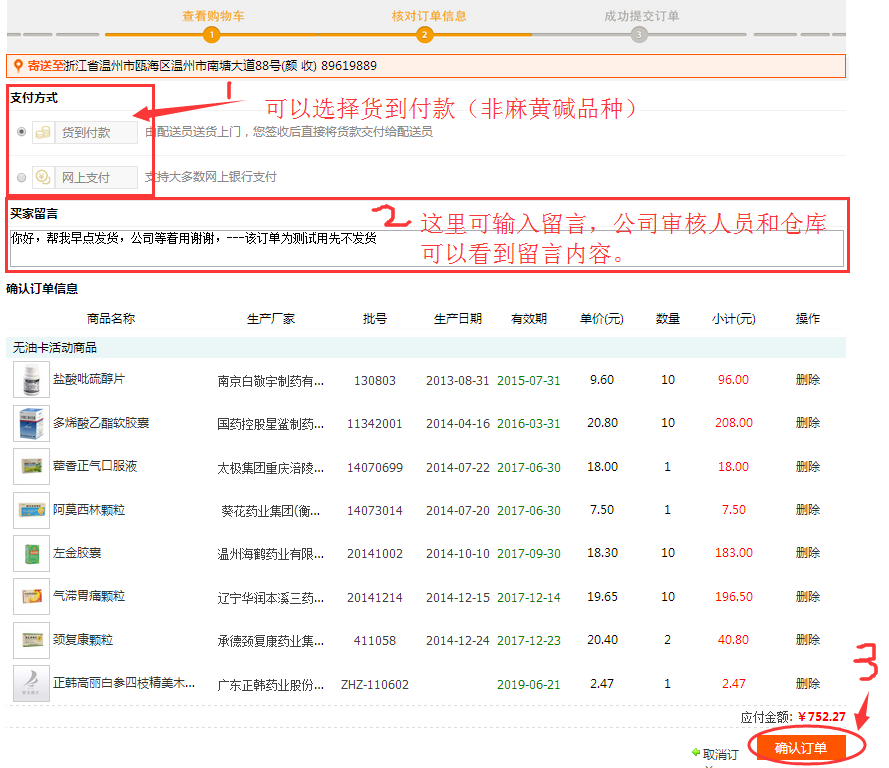Select the 网上支付 radio button
The height and width of the screenshot is (768, 889).
tap(22, 177)
